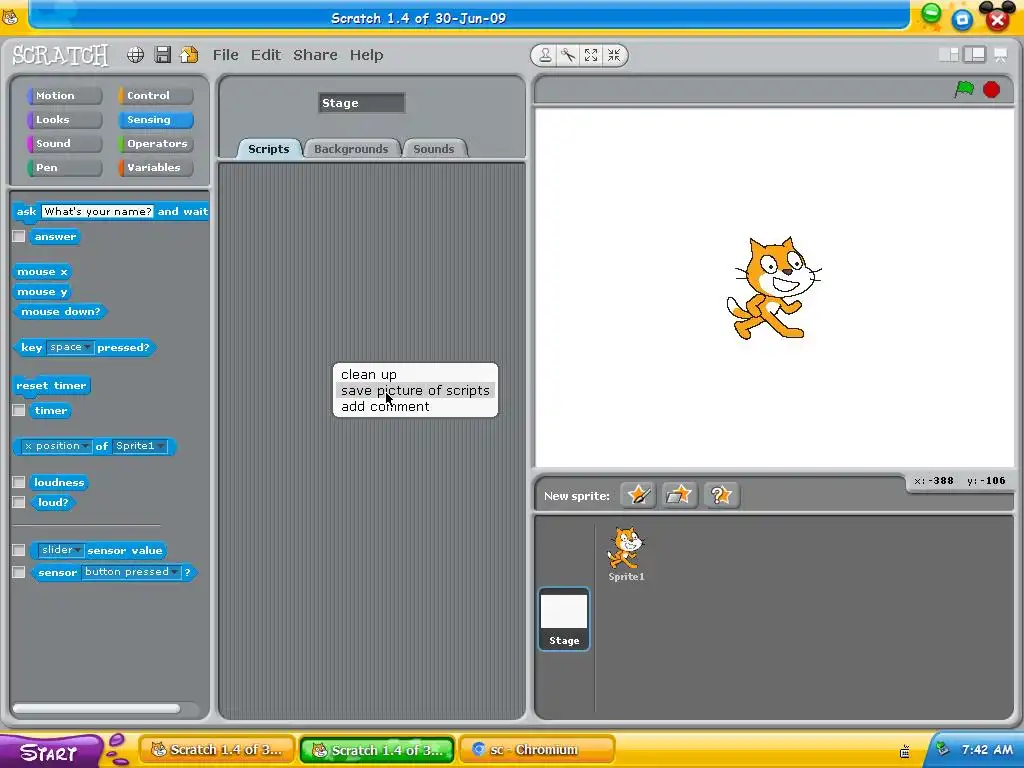The width and height of the screenshot is (1024, 768).
Task: Open the Help menu
Action: click(x=366, y=55)
